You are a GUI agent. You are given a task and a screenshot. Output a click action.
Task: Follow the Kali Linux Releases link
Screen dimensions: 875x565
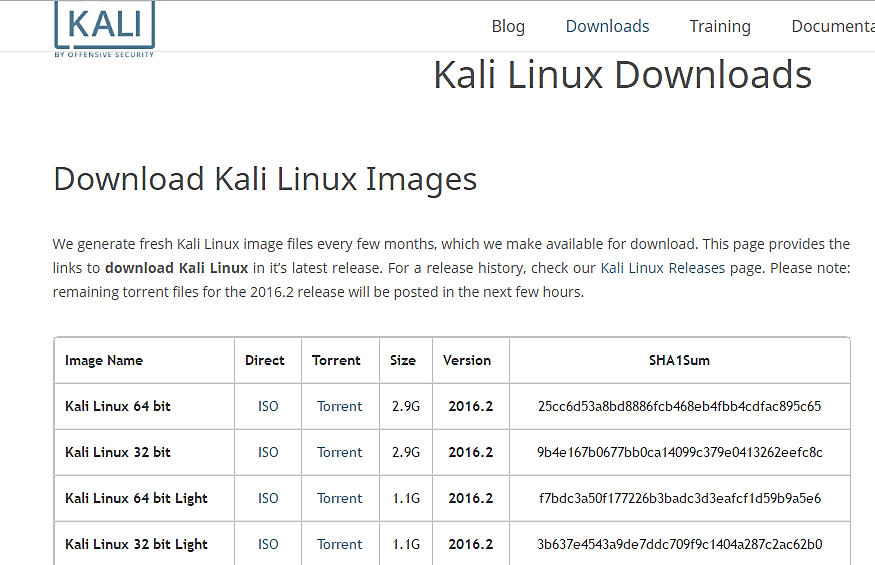point(662,268)
